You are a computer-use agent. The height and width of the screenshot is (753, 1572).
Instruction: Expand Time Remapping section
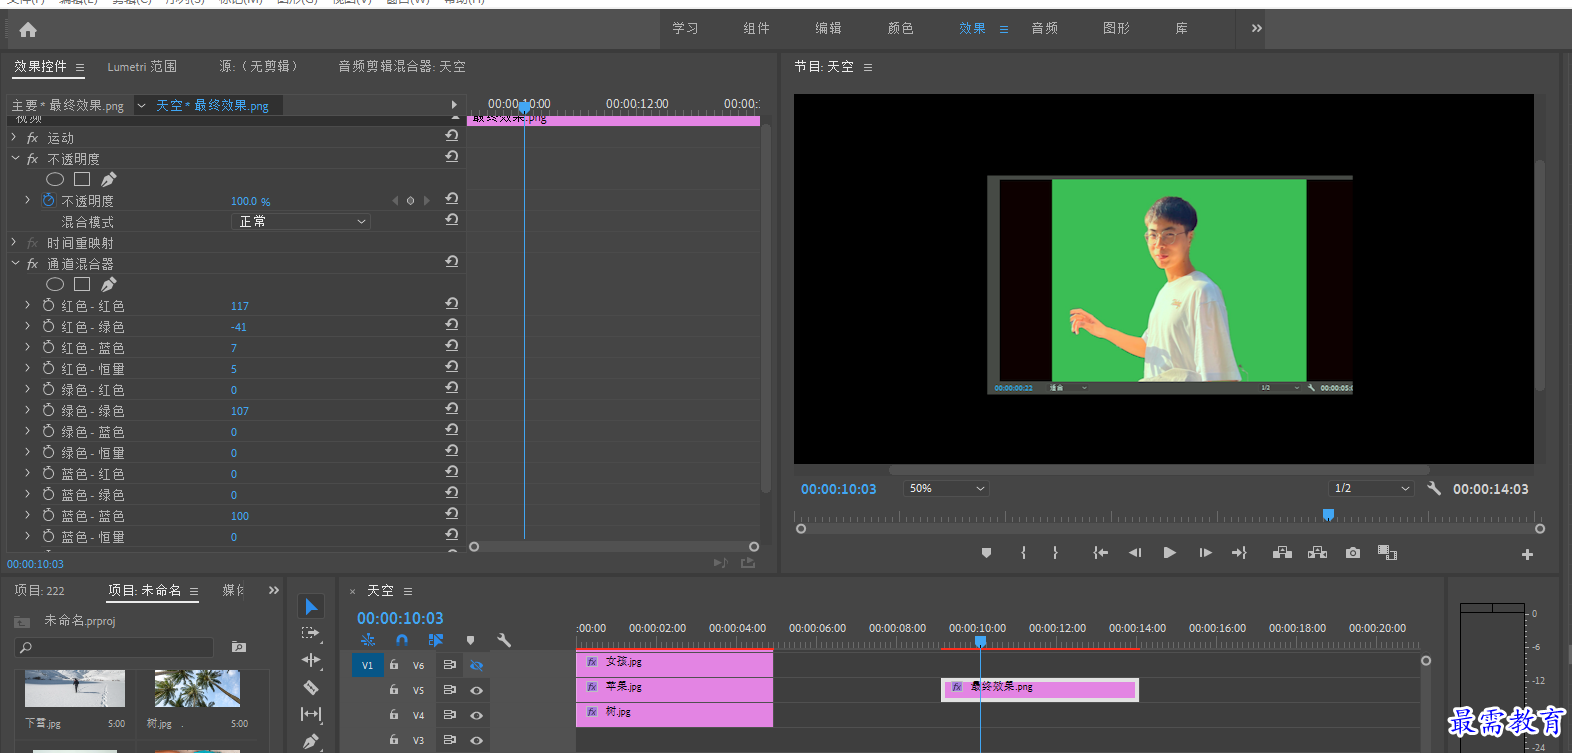[x=14, y=242]
